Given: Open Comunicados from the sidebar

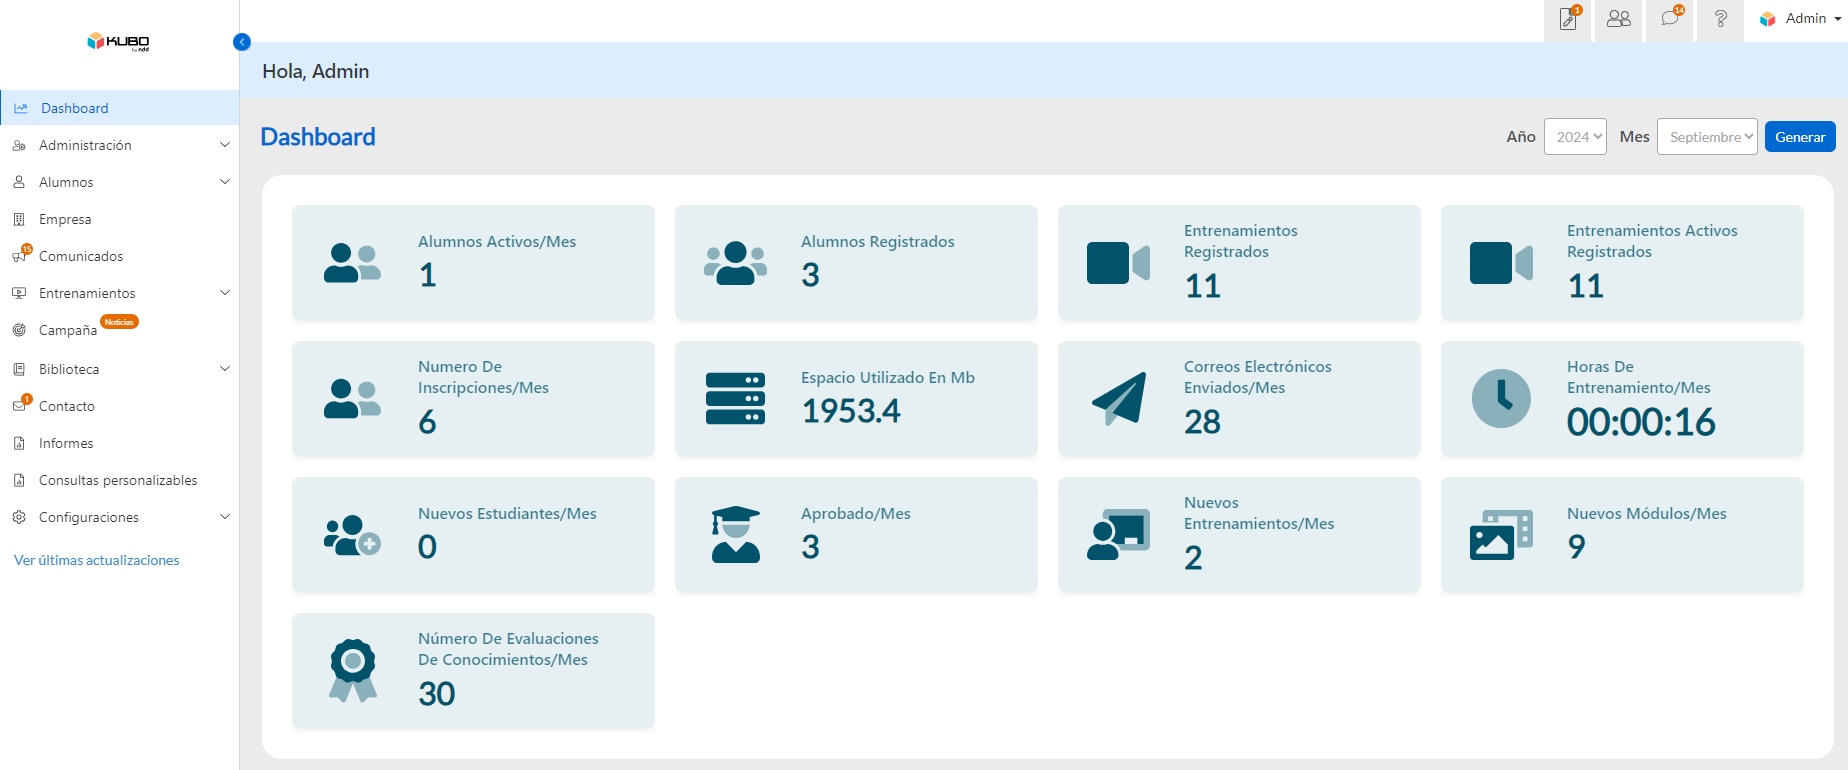Looking at the screenshot, I should [81, 256].
